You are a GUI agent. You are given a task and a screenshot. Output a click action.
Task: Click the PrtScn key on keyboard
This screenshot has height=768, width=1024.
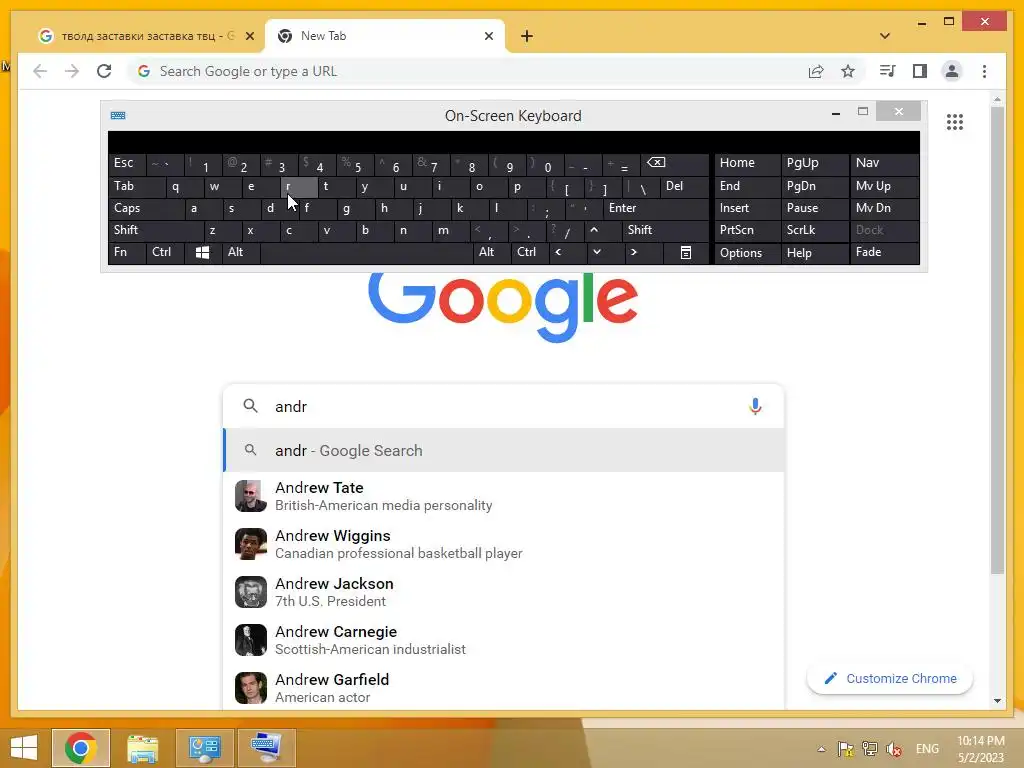click(x=747, y=231)
